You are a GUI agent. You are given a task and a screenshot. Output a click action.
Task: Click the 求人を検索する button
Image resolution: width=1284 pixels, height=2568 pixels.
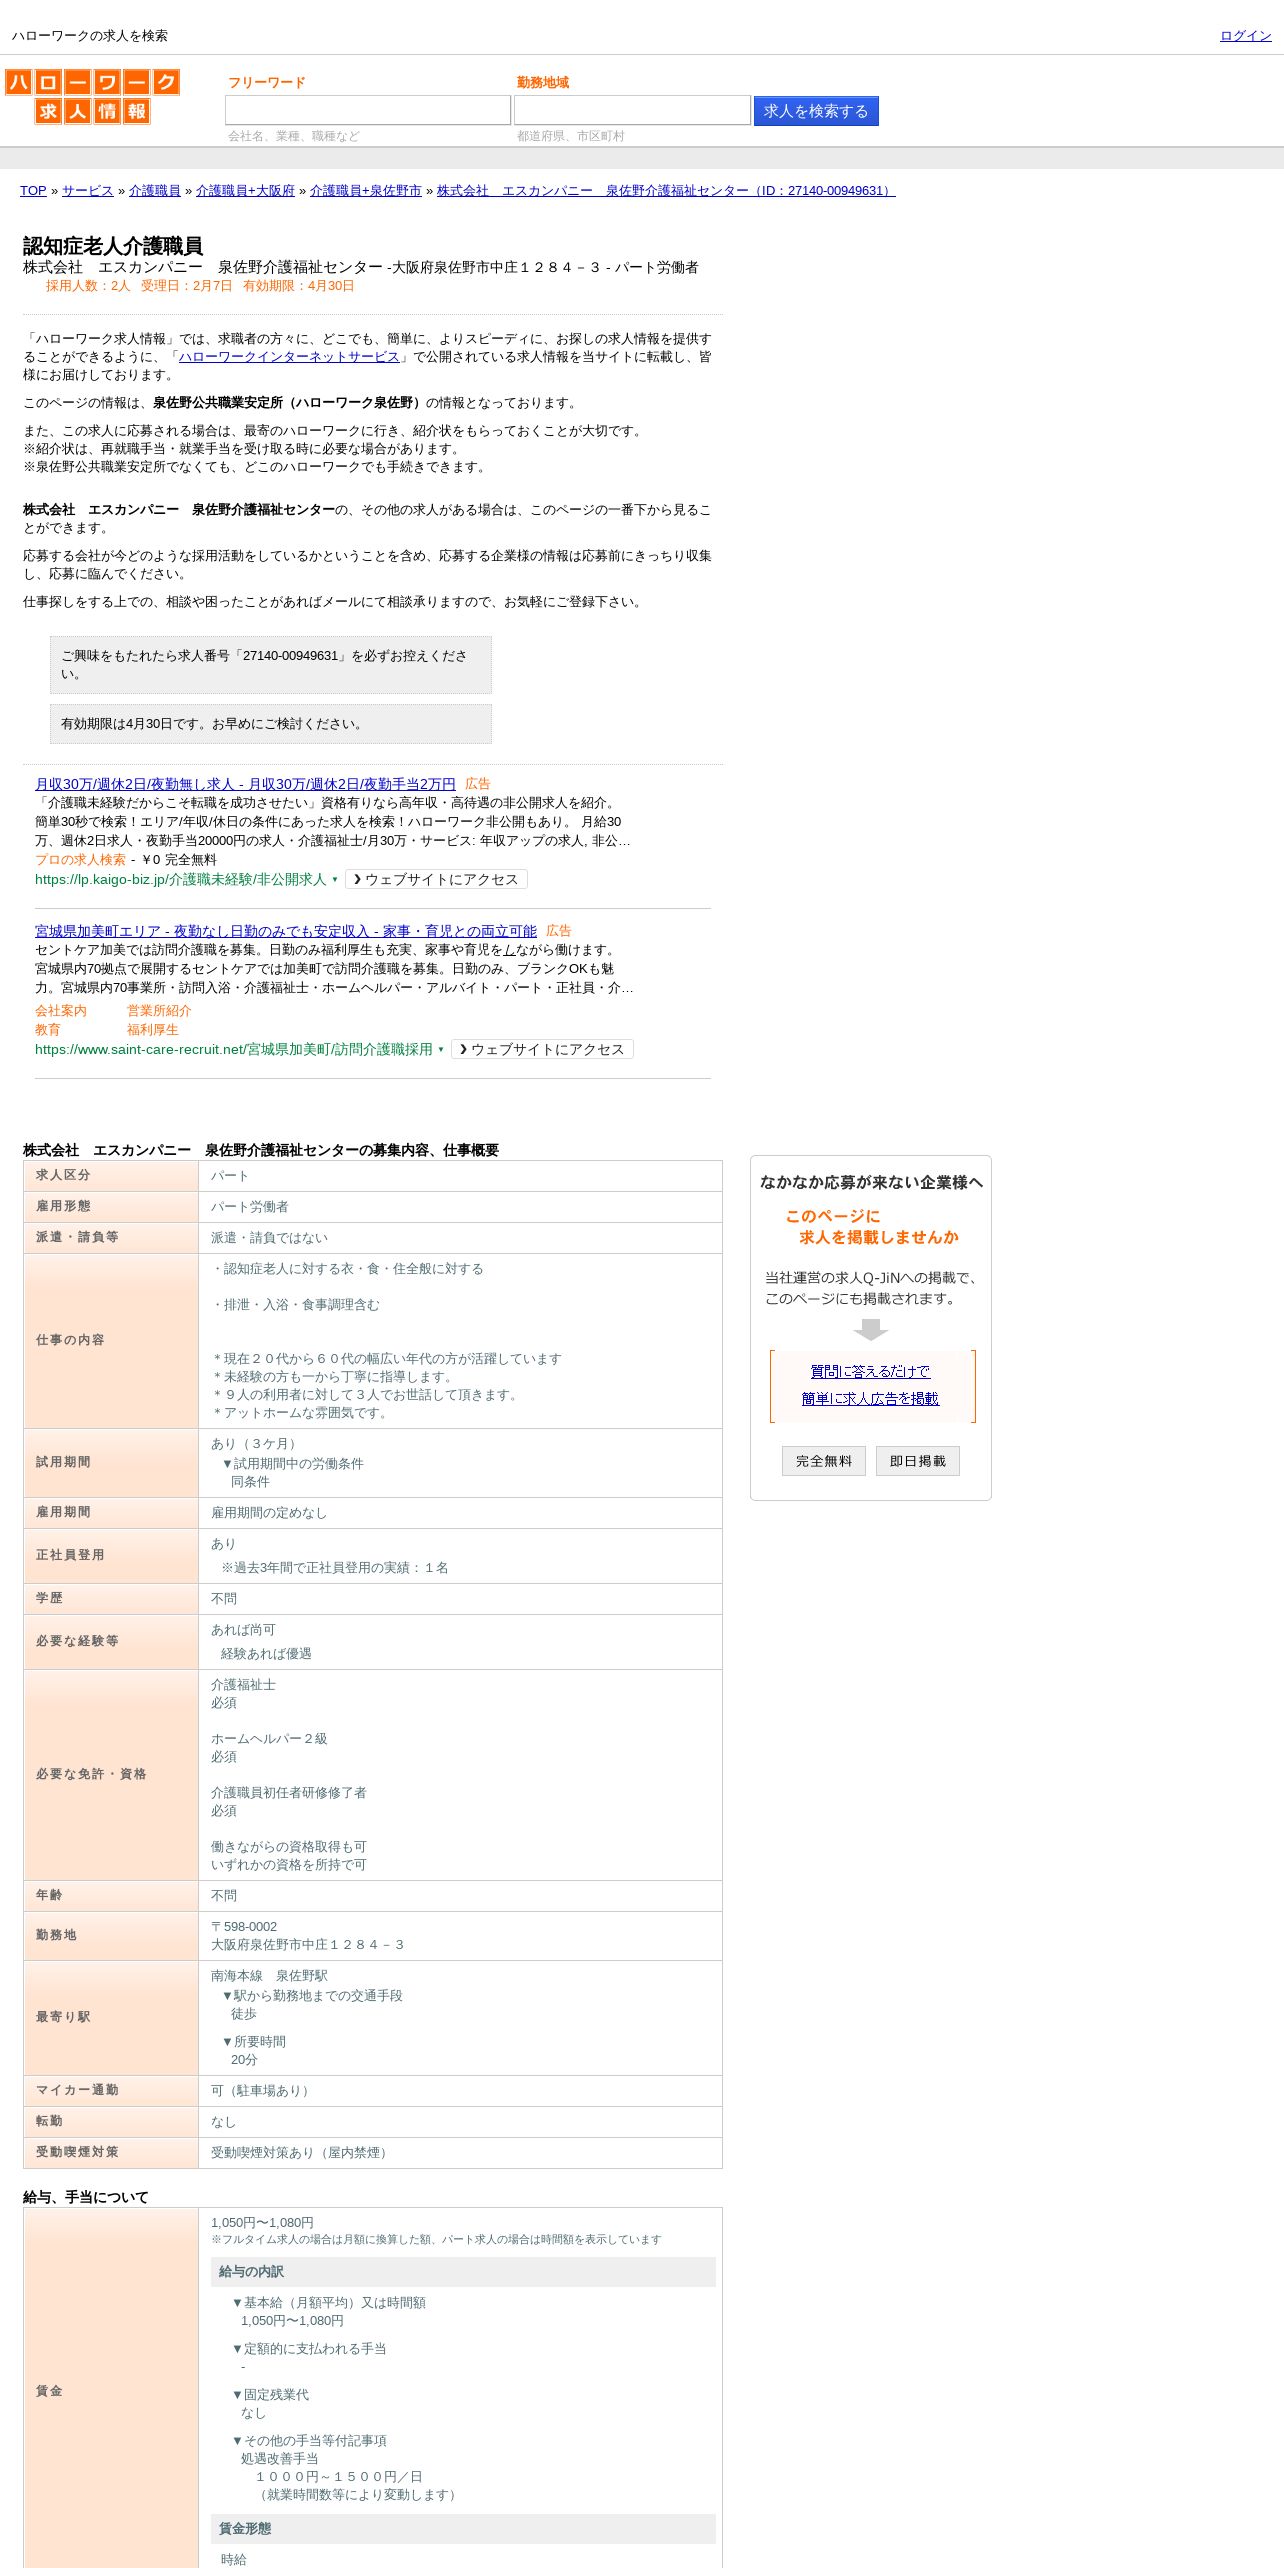pos(816,111)
